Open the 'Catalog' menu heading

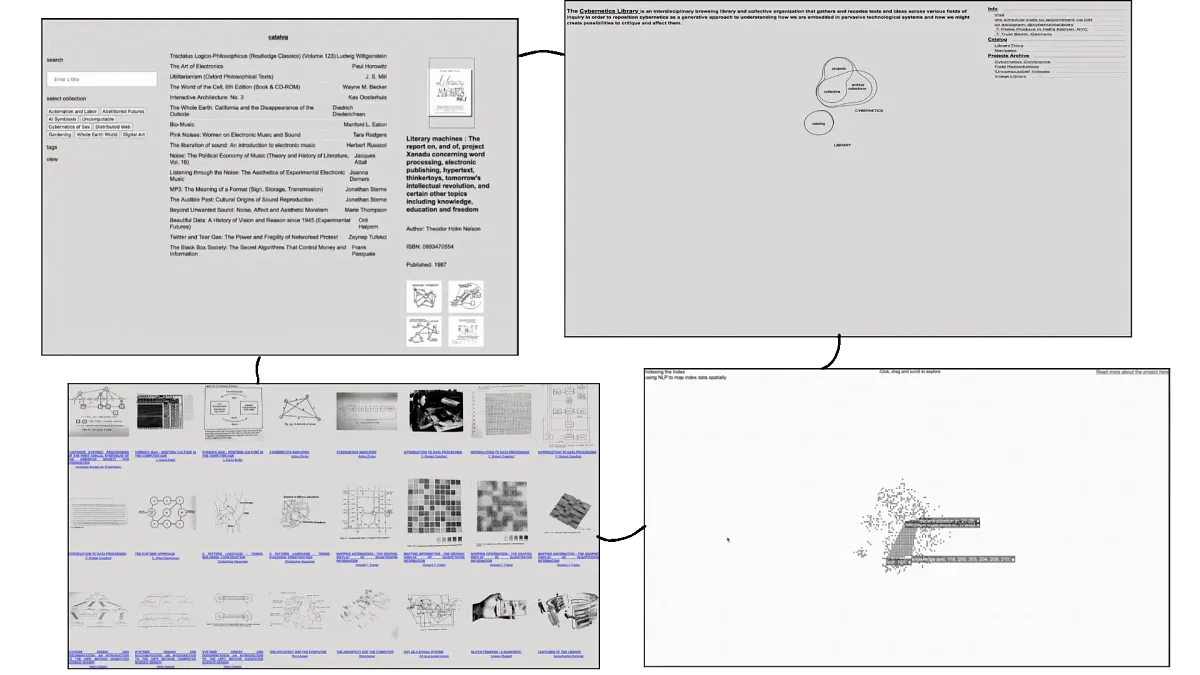pyautogui.click(x=997, y=39)
